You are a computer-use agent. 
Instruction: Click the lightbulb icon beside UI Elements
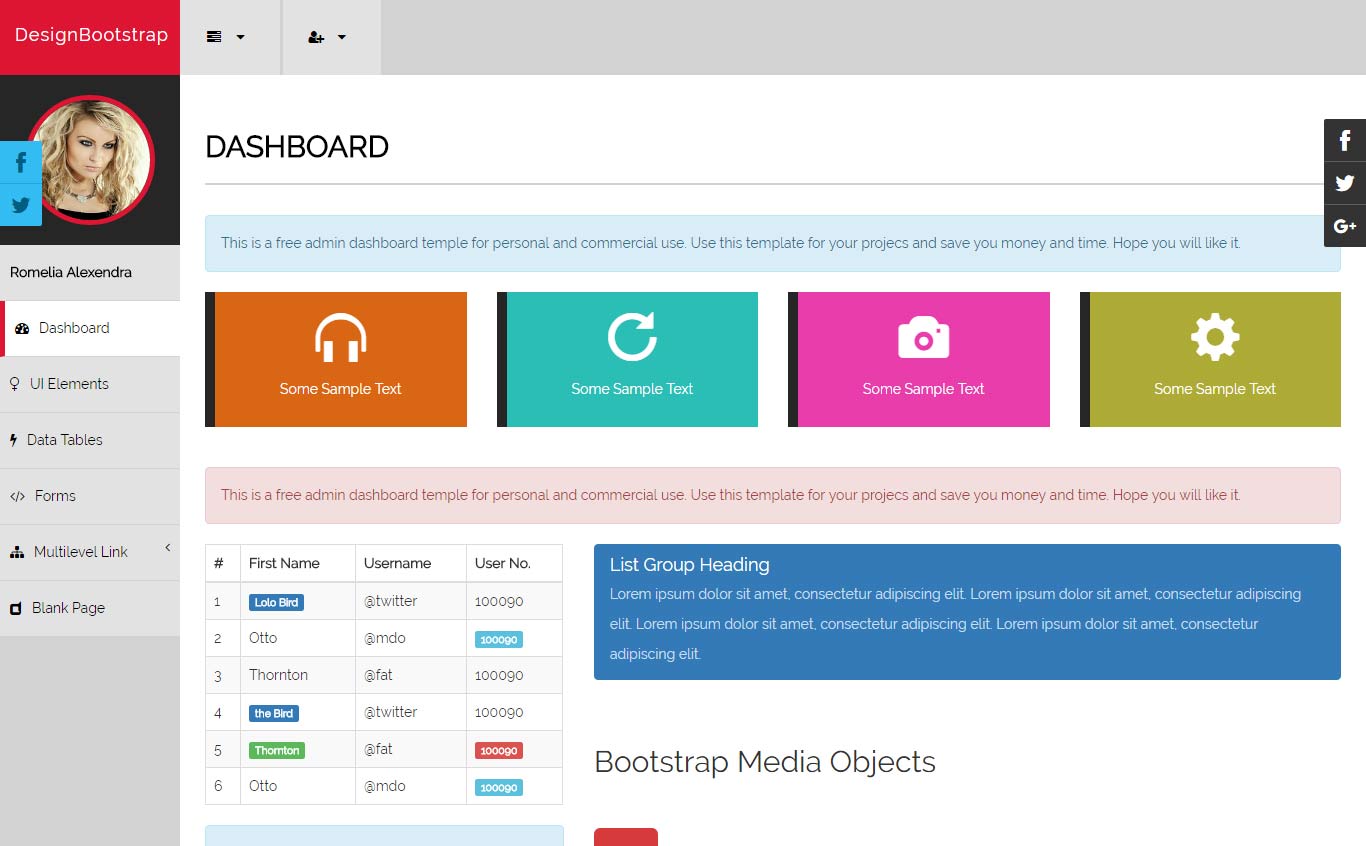14,384
